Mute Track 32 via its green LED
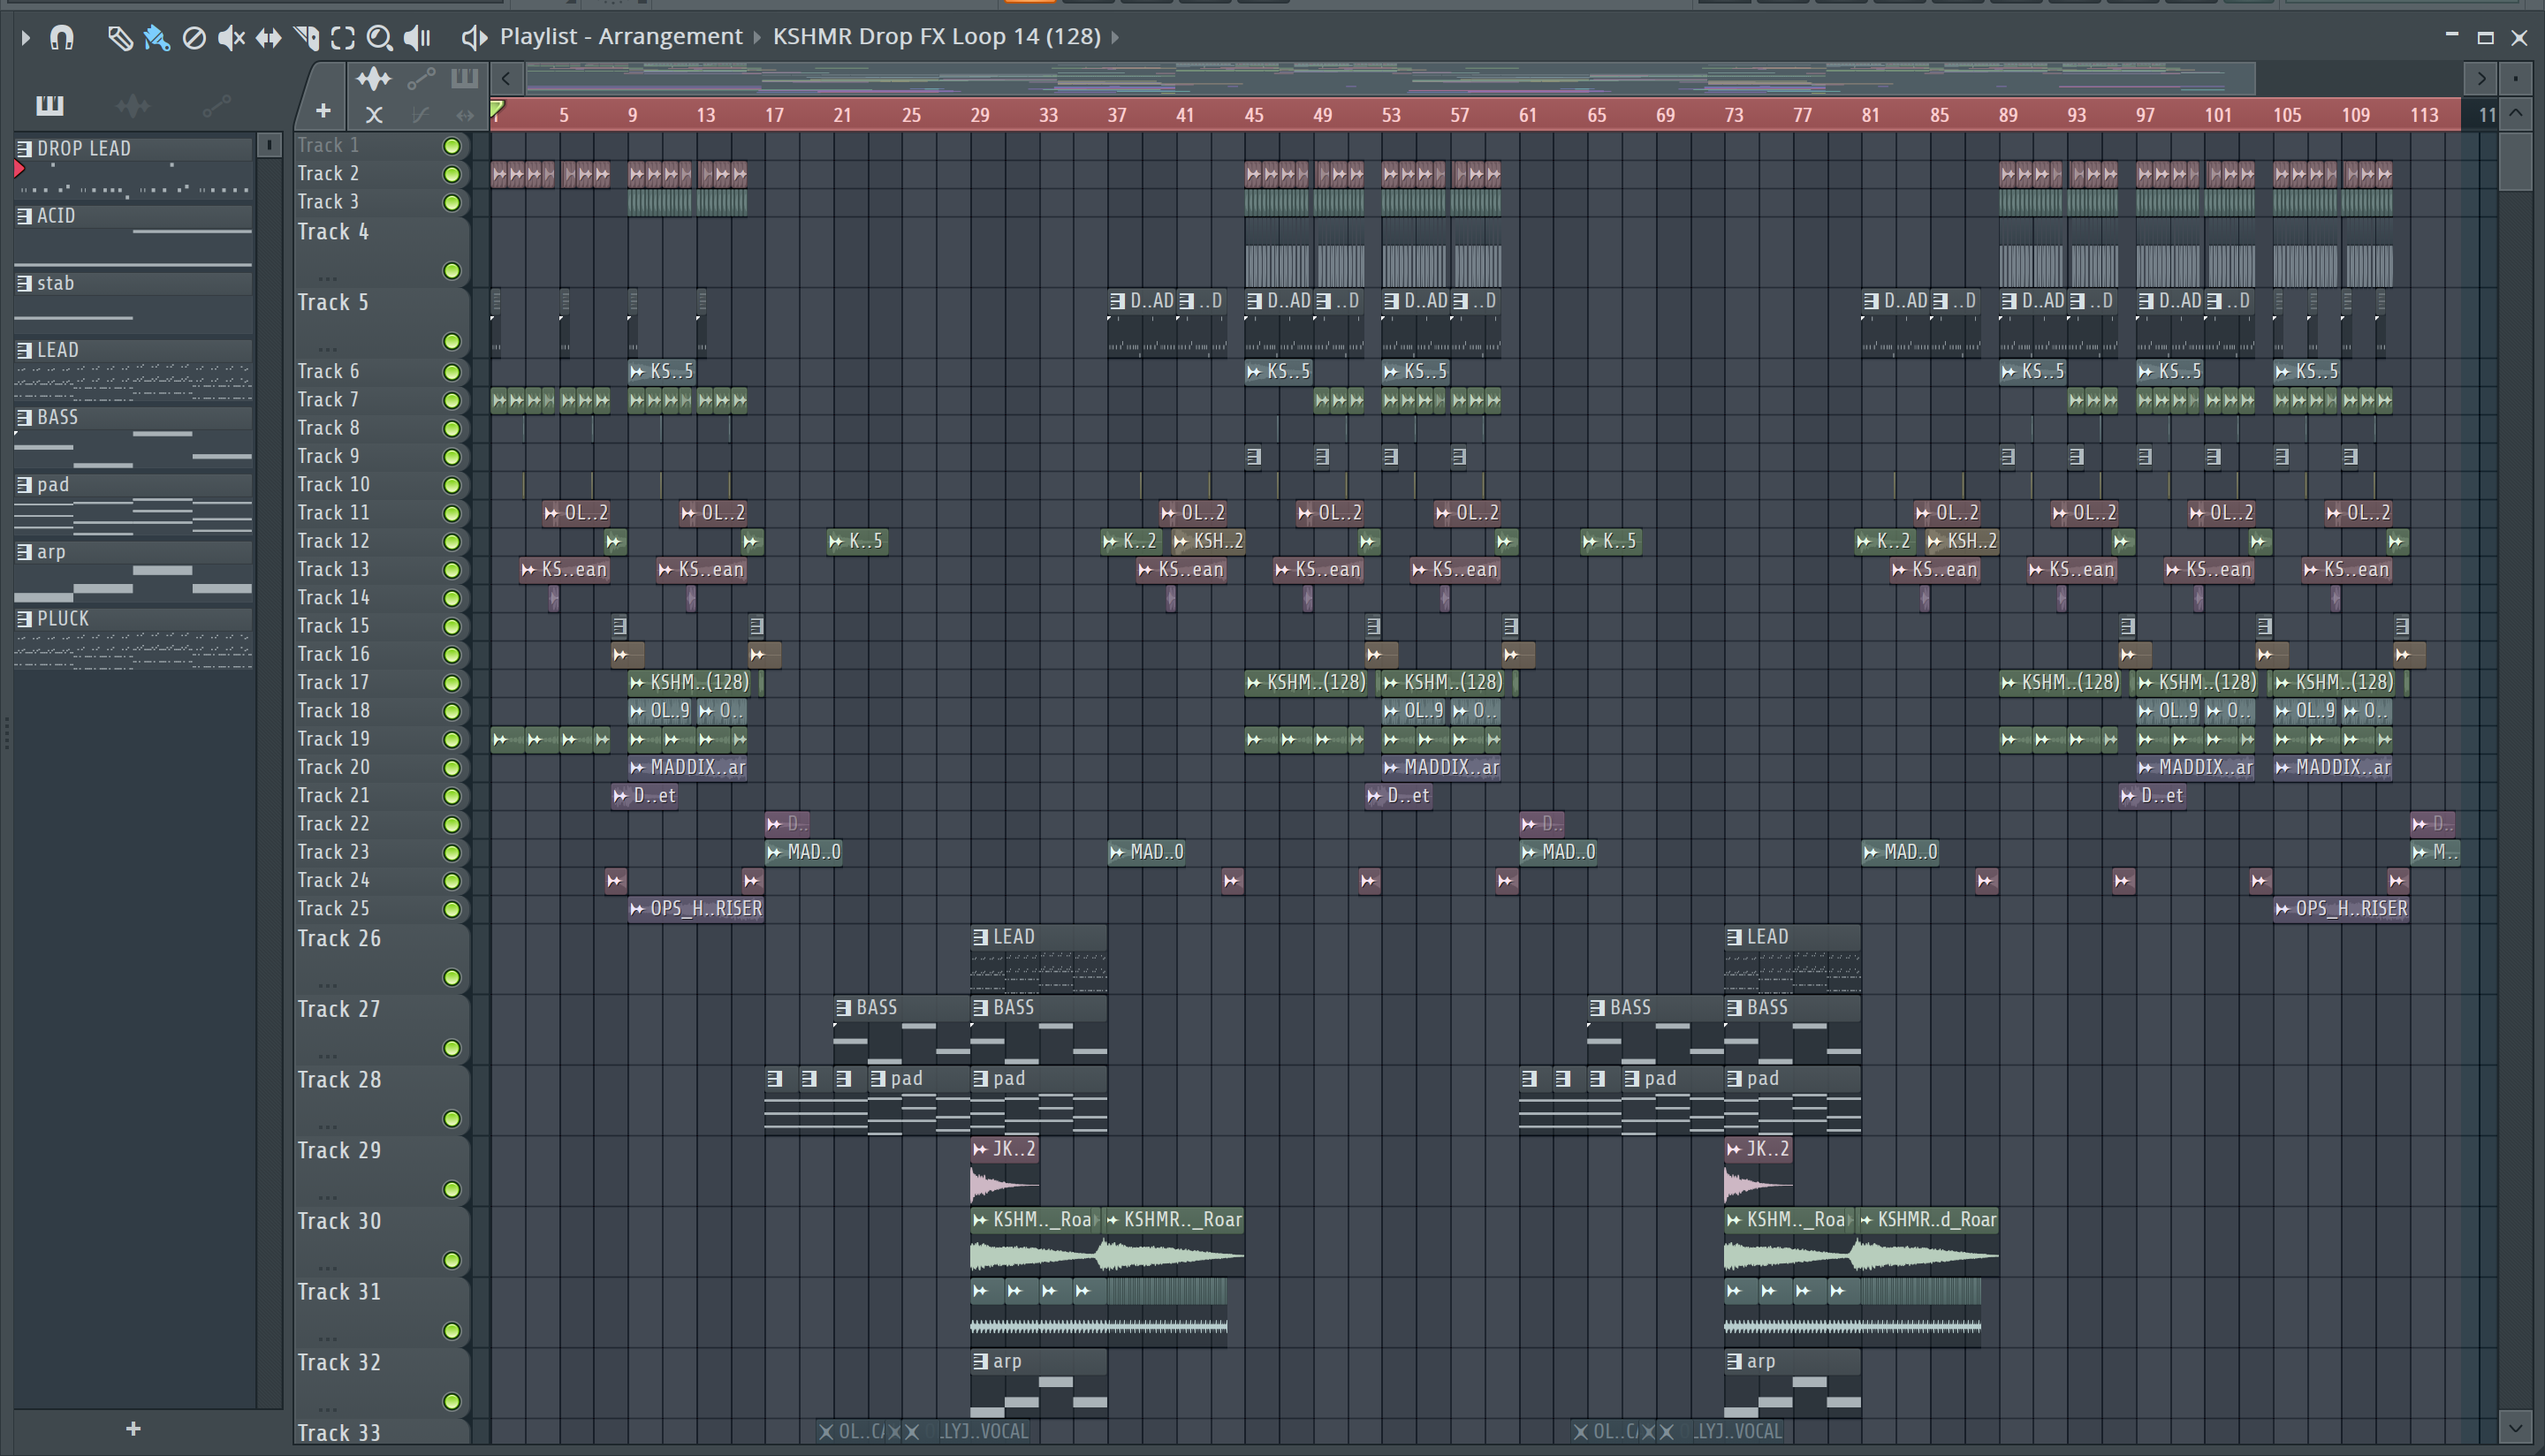The height and width of the screenshot is (1456, 2545). (x=452, y=1402)
